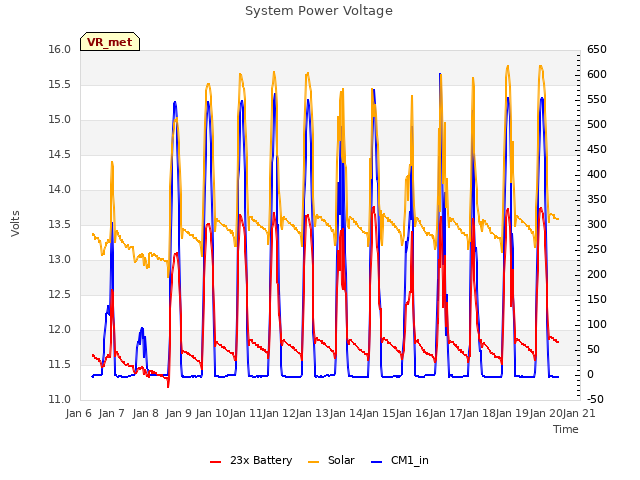Viewport: 640px width, 480px height.
Task: Click the Jan 21 x-axis tick label
Action: [x=579, y=413]
